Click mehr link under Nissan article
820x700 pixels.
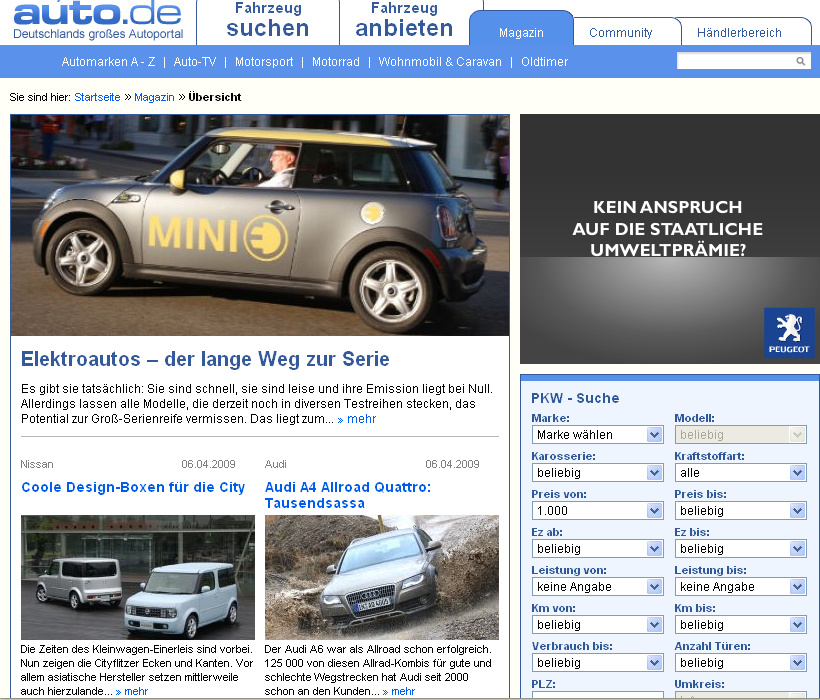(132, 691)
